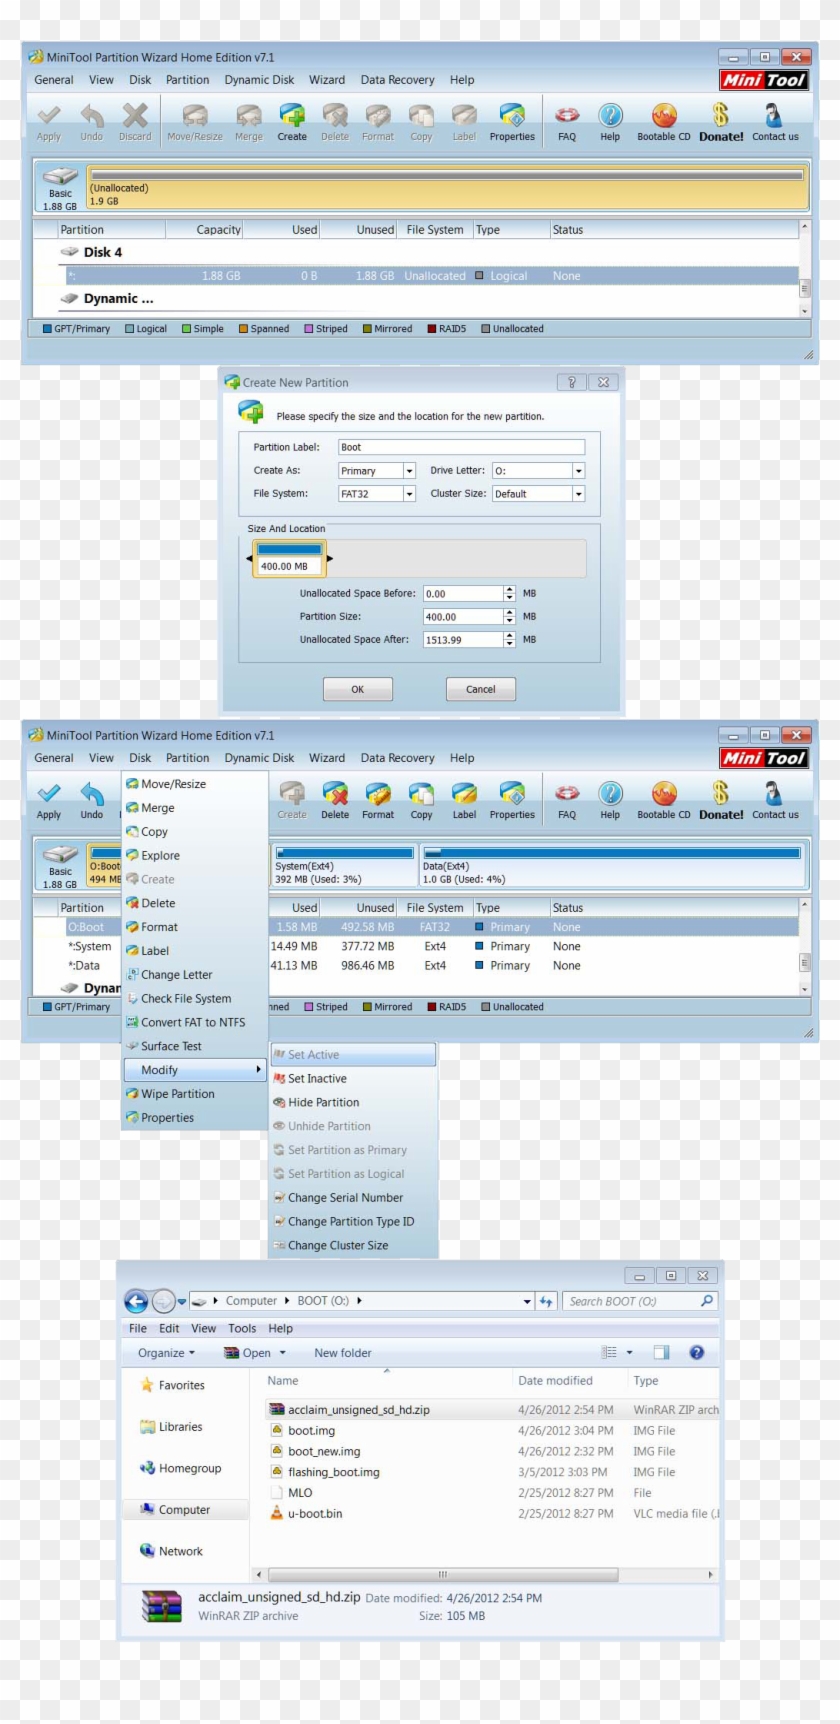Screen dimensions: 840x1724
Task: Choose Convert FAT to NTFS
Action: (194, 1022)
